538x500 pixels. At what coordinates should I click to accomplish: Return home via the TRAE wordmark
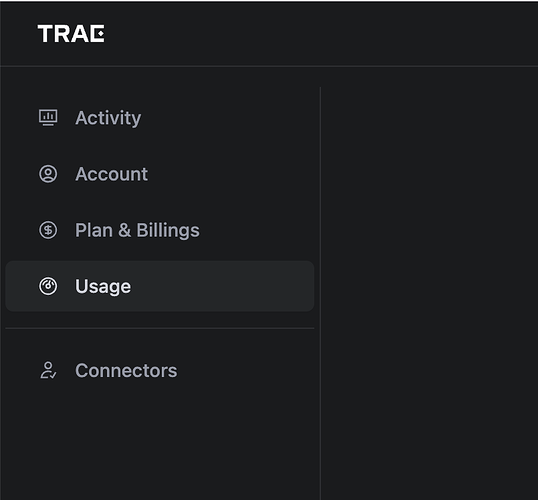coord(71,34)
